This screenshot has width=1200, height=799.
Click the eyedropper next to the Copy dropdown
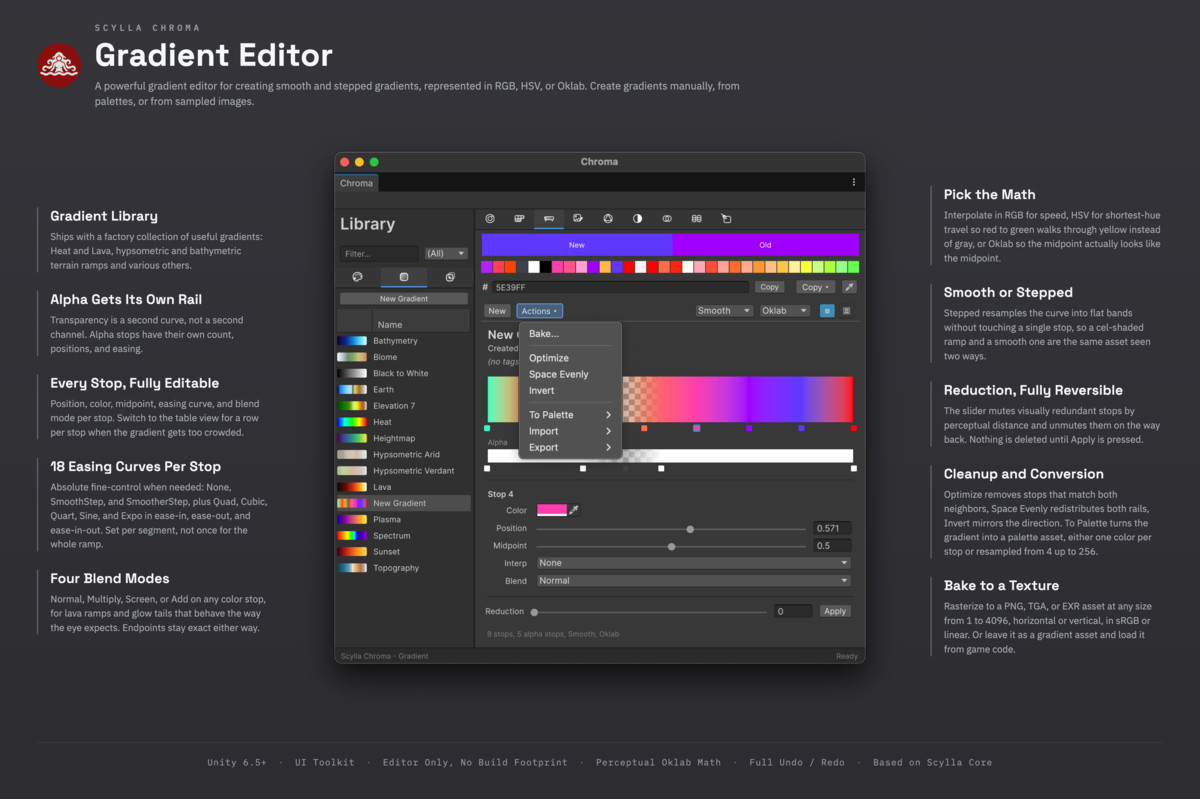pyautogui.click(x=850, y=287)
